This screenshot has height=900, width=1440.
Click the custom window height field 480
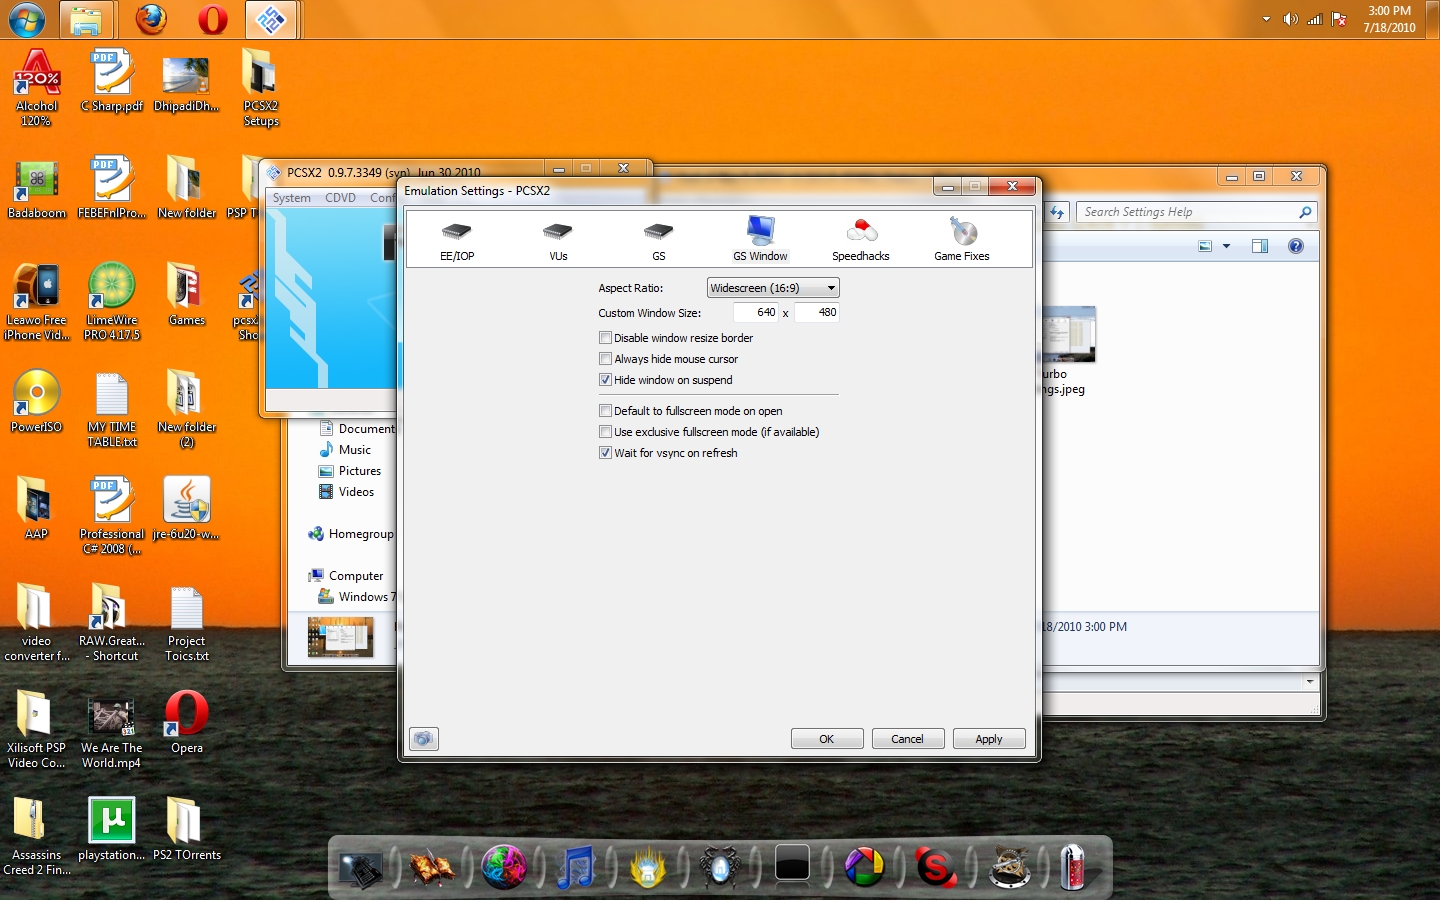pyautogui.click(x=817, y=312)
